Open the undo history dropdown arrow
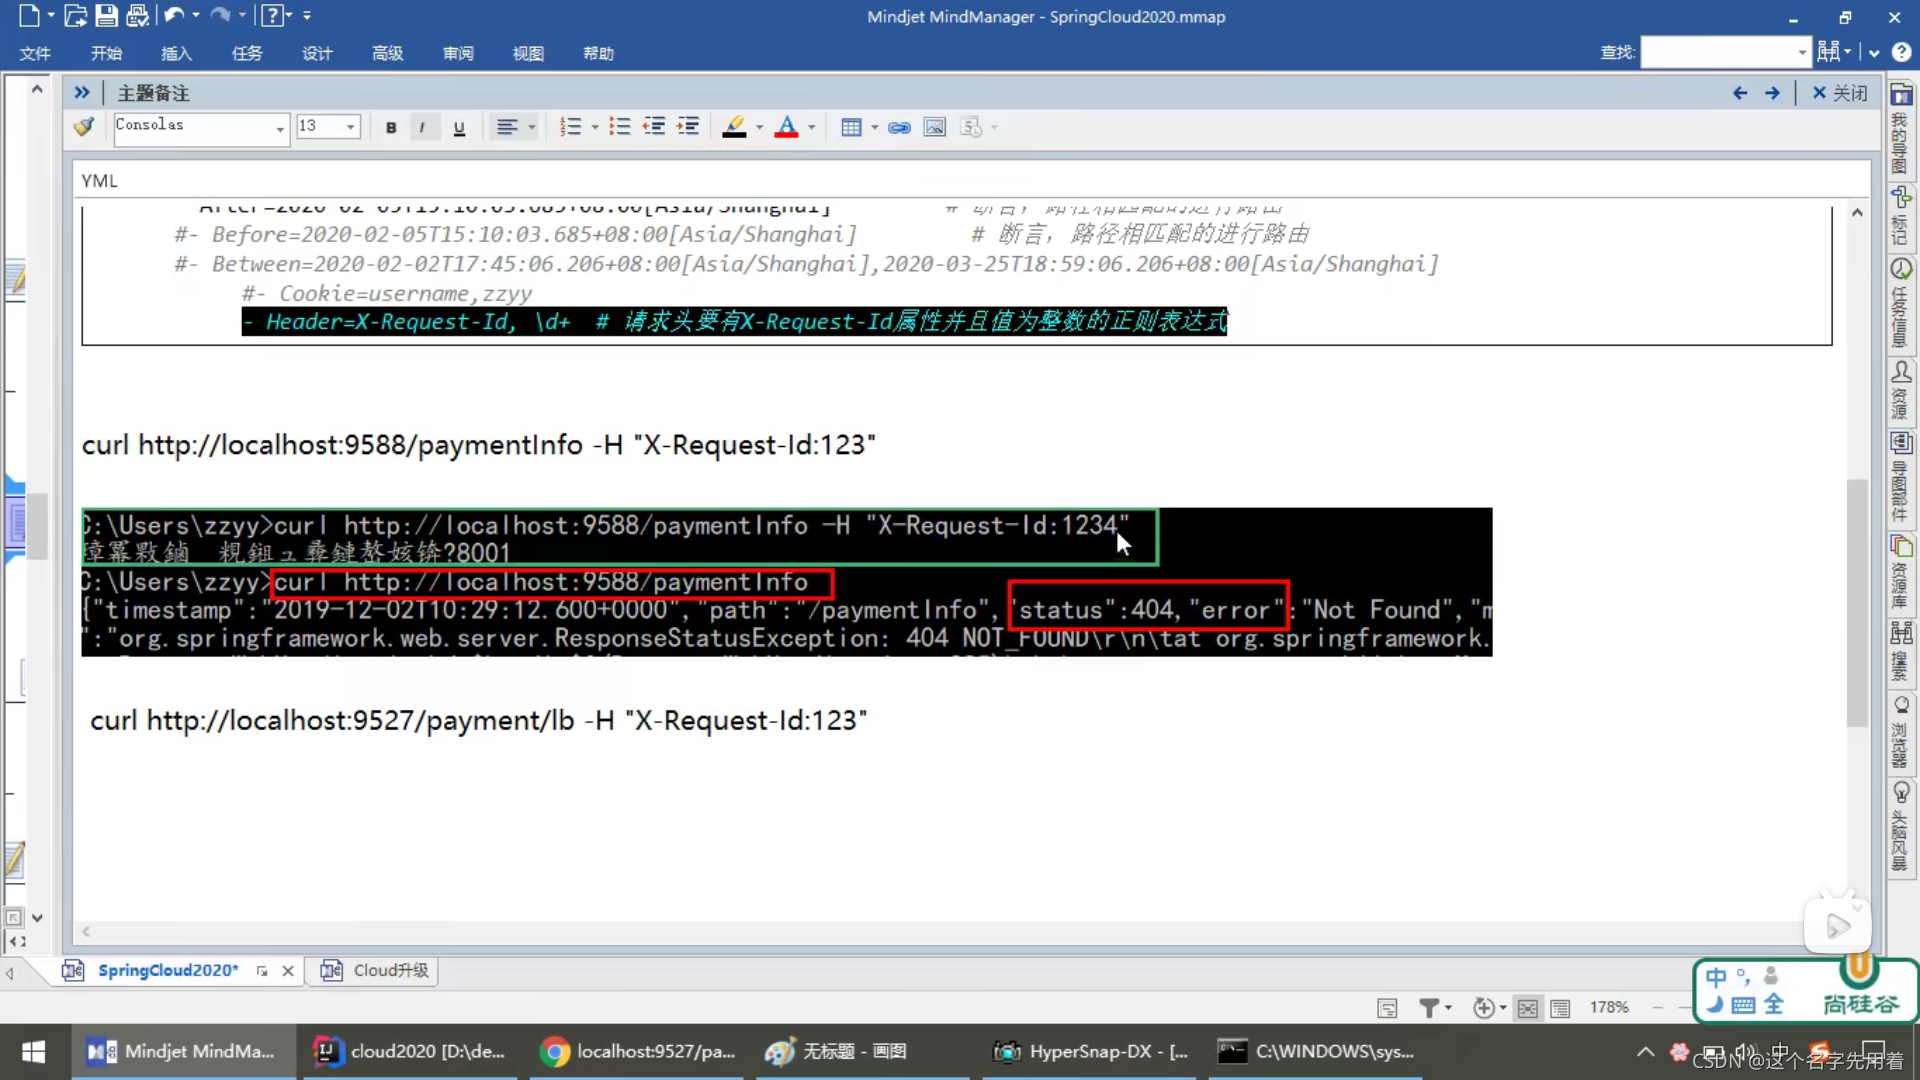 [x=196, y=16]
